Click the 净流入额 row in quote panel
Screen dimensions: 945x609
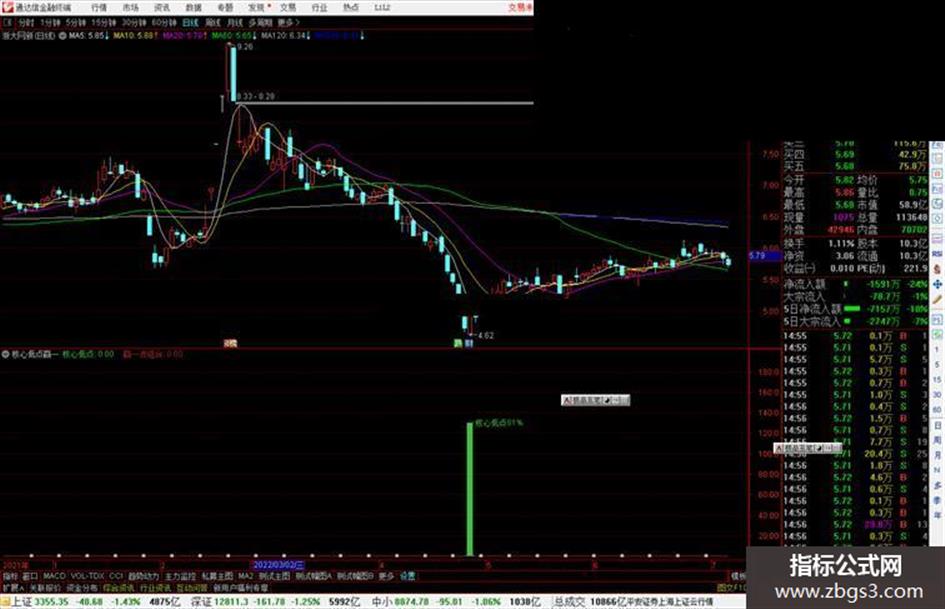855,283
